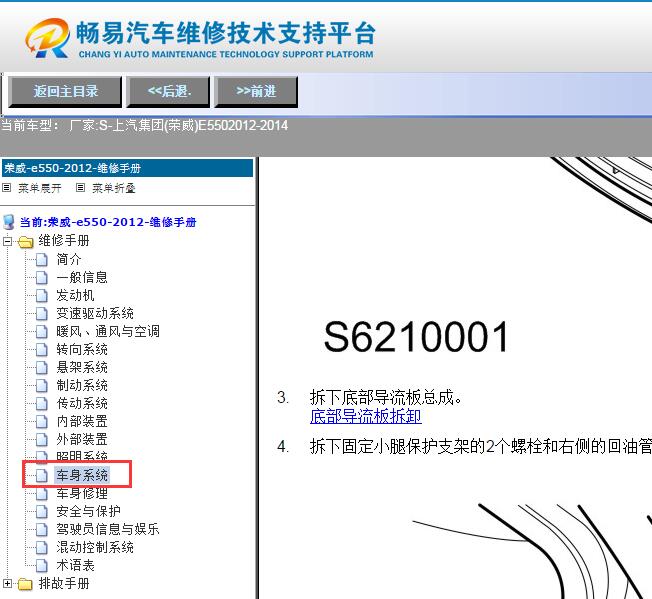
Task: Click the 维修手册 folder icon
Action: (x=25, y=242)
